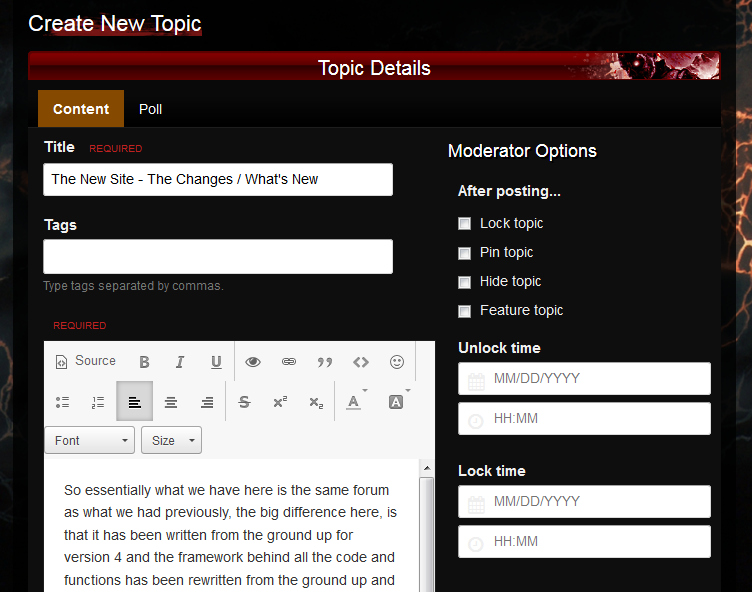Screen dimensions: 752x592
Task: Click the clock icon in Unlock time
Action: 476,421
